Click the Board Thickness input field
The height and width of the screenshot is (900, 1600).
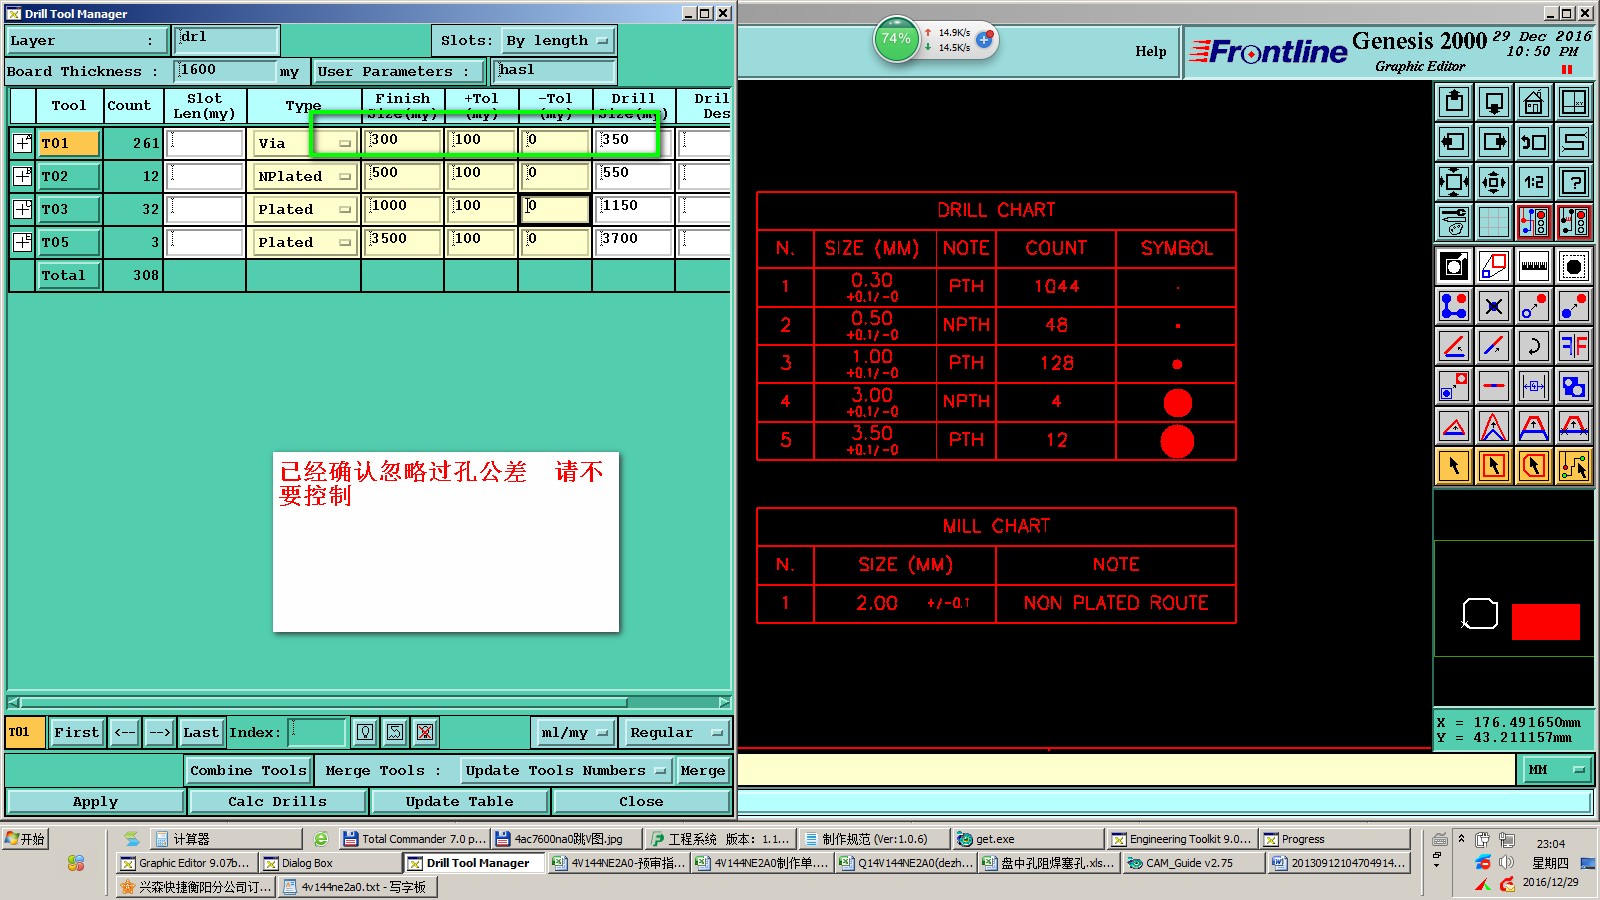225,71
